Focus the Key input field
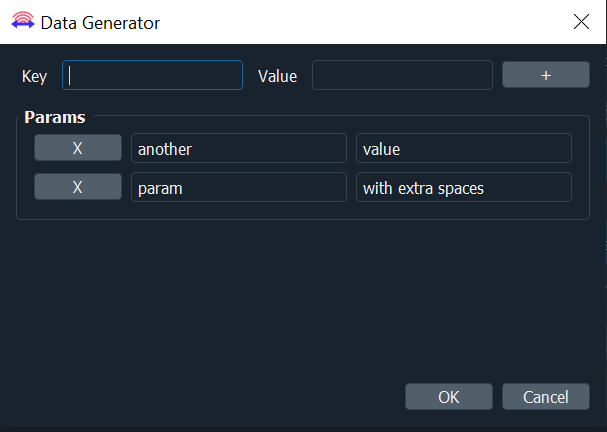Screen dimensions: 607x432 point(153,75)
